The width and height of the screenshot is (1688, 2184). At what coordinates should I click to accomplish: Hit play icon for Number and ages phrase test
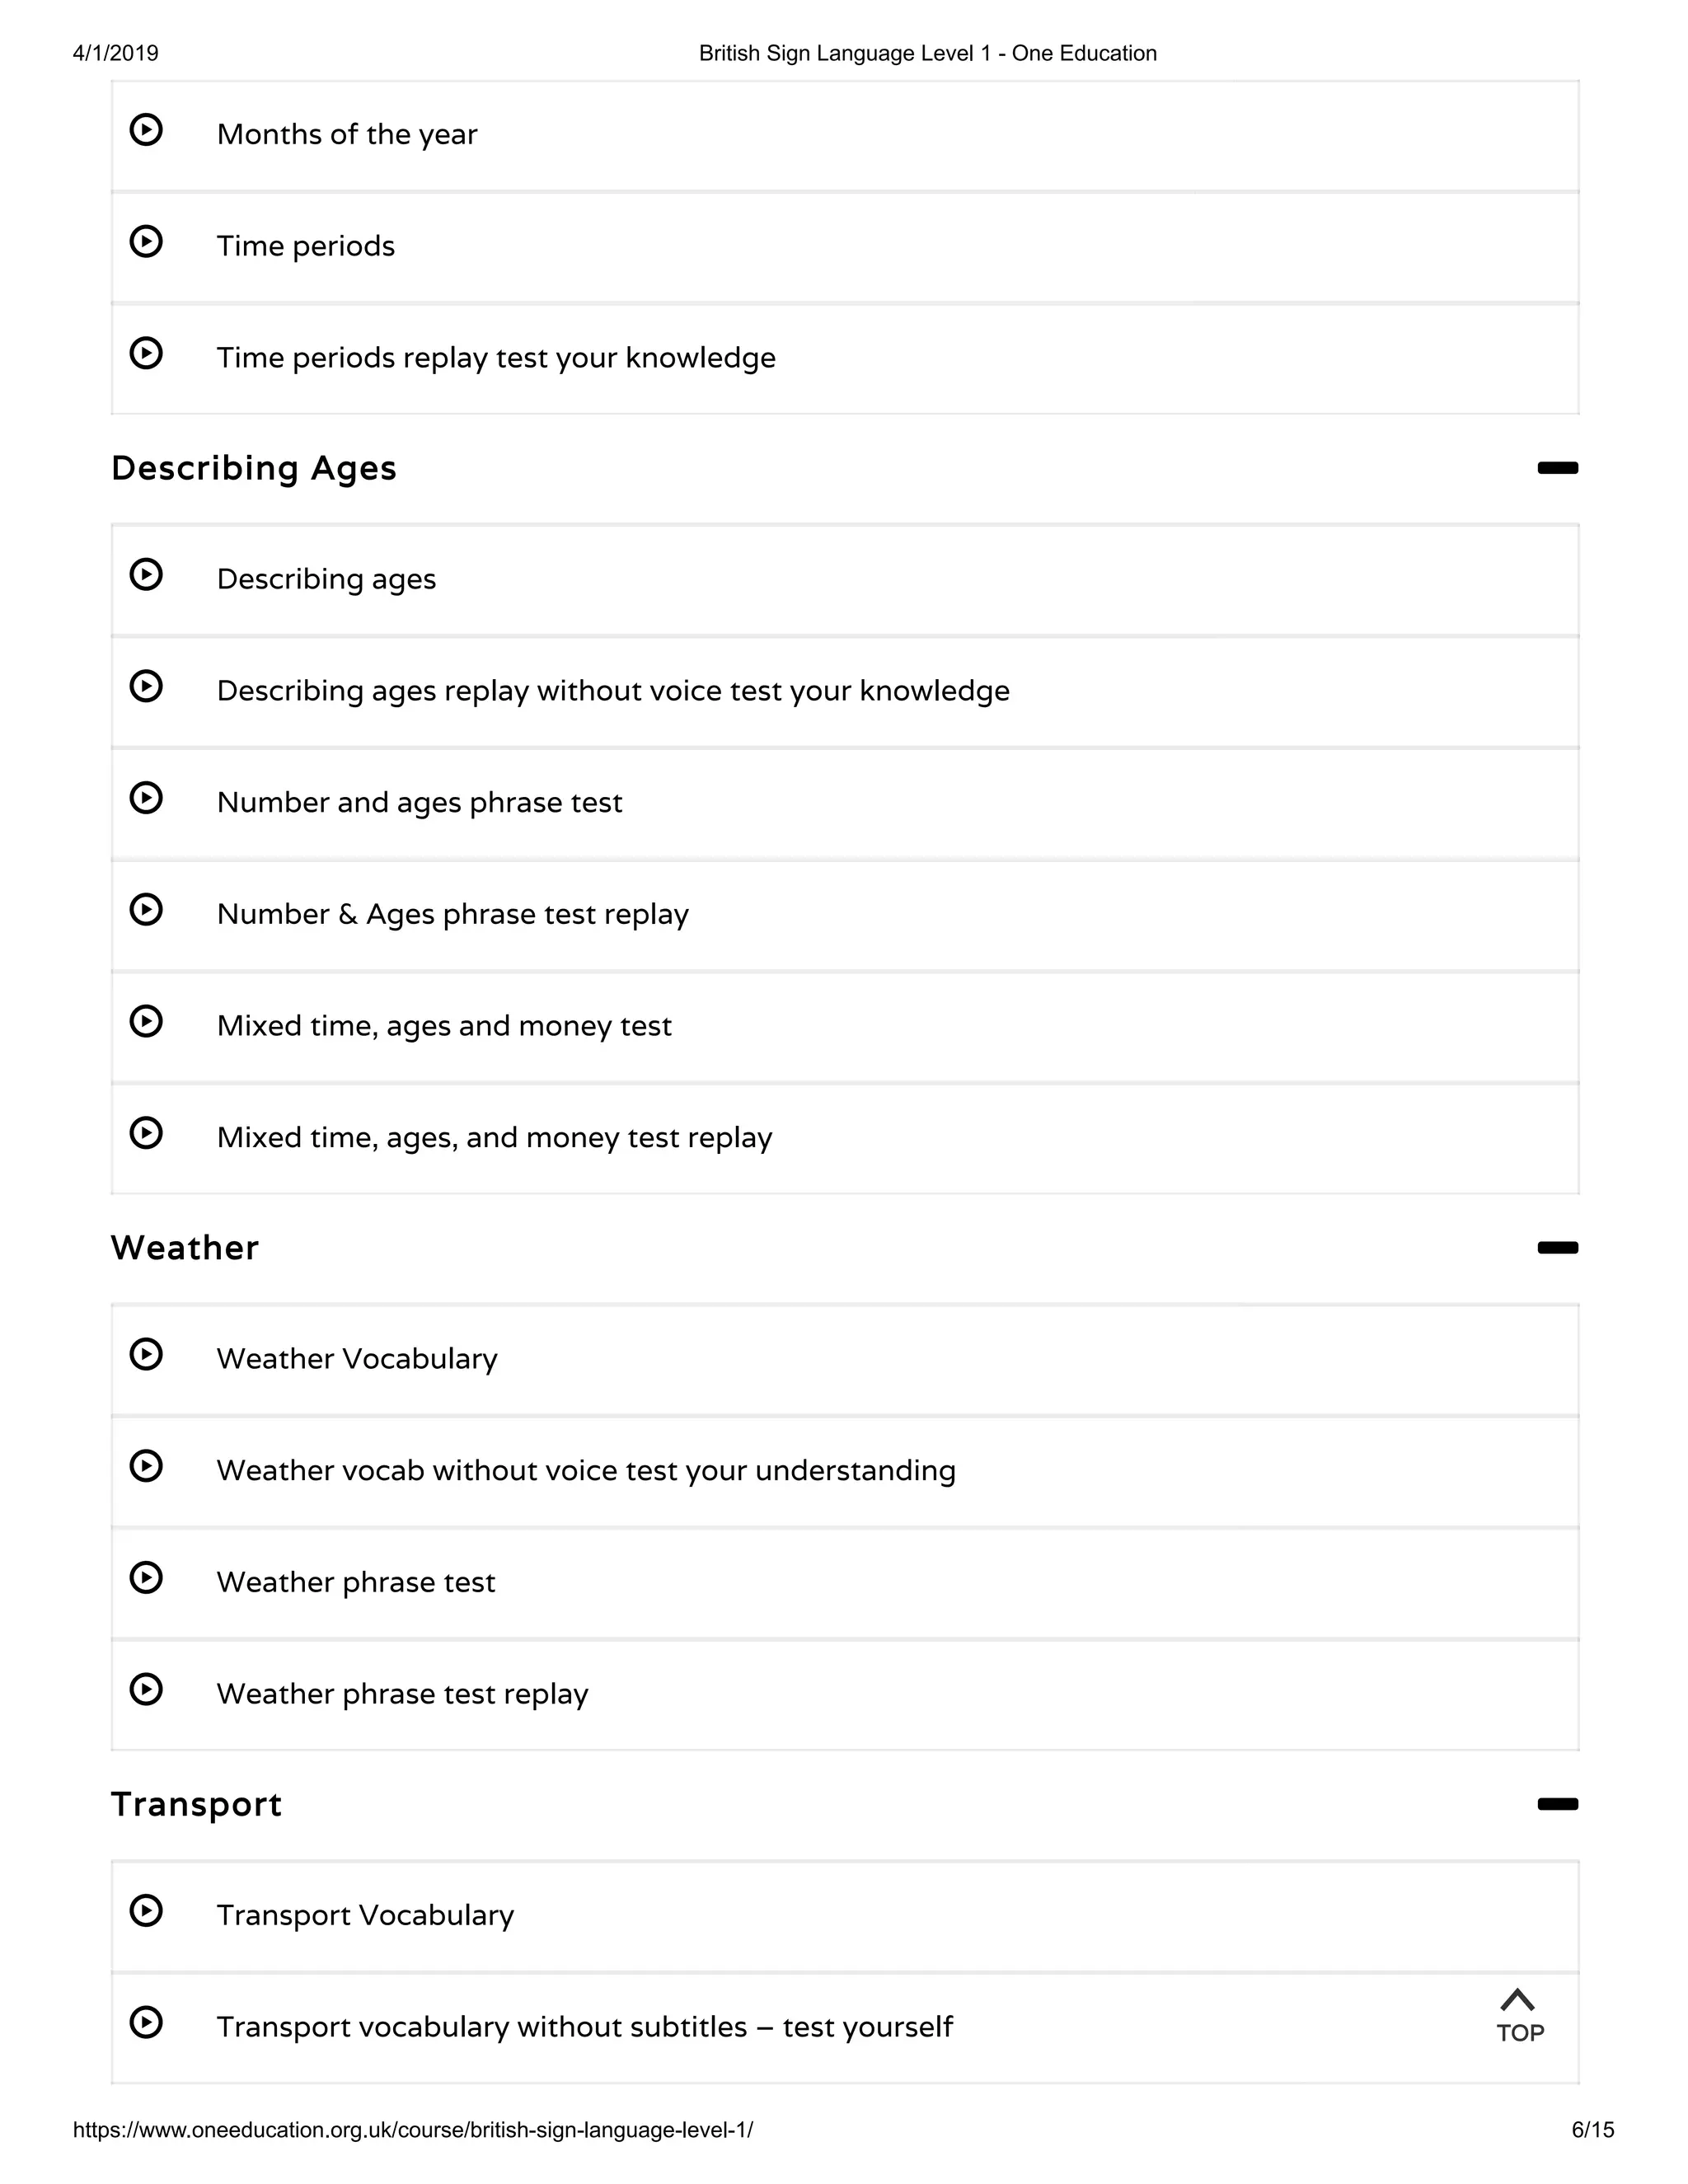(146, 798)
